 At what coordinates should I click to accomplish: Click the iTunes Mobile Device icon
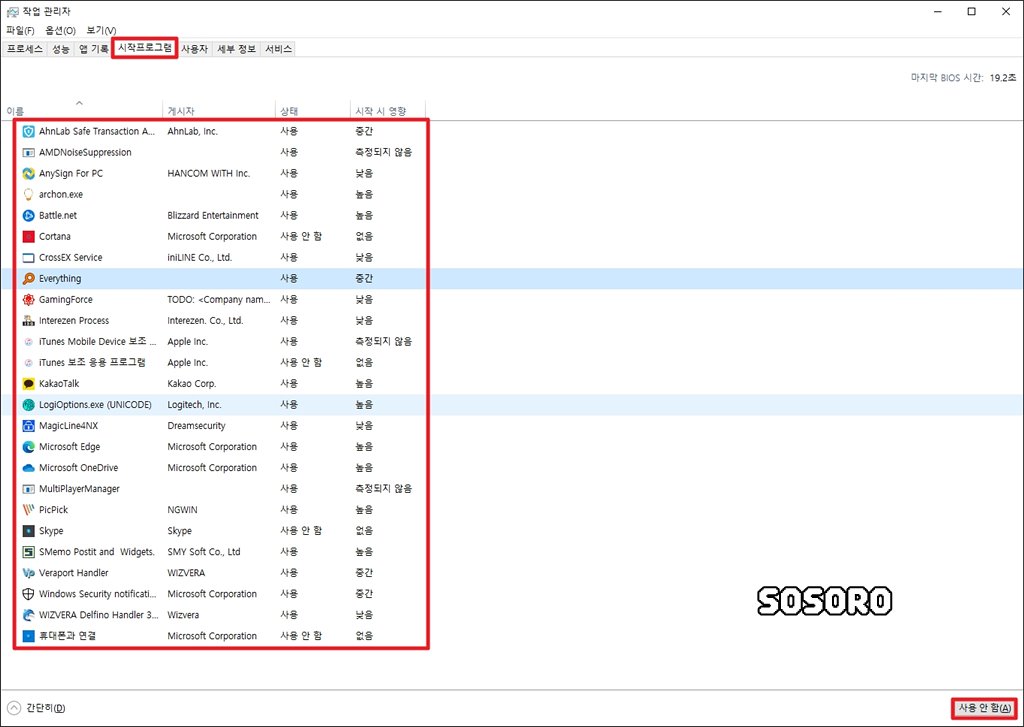[28, 342]
